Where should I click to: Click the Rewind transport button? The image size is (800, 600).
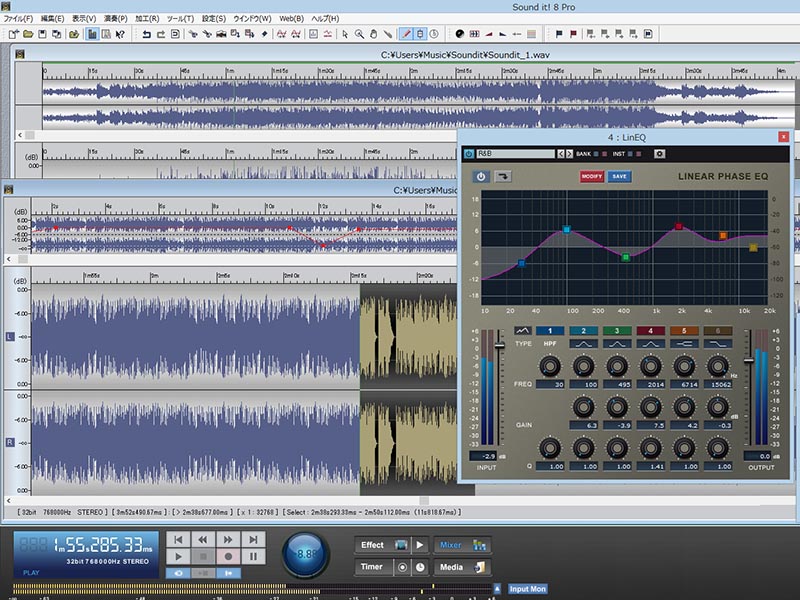coord(203,539)
